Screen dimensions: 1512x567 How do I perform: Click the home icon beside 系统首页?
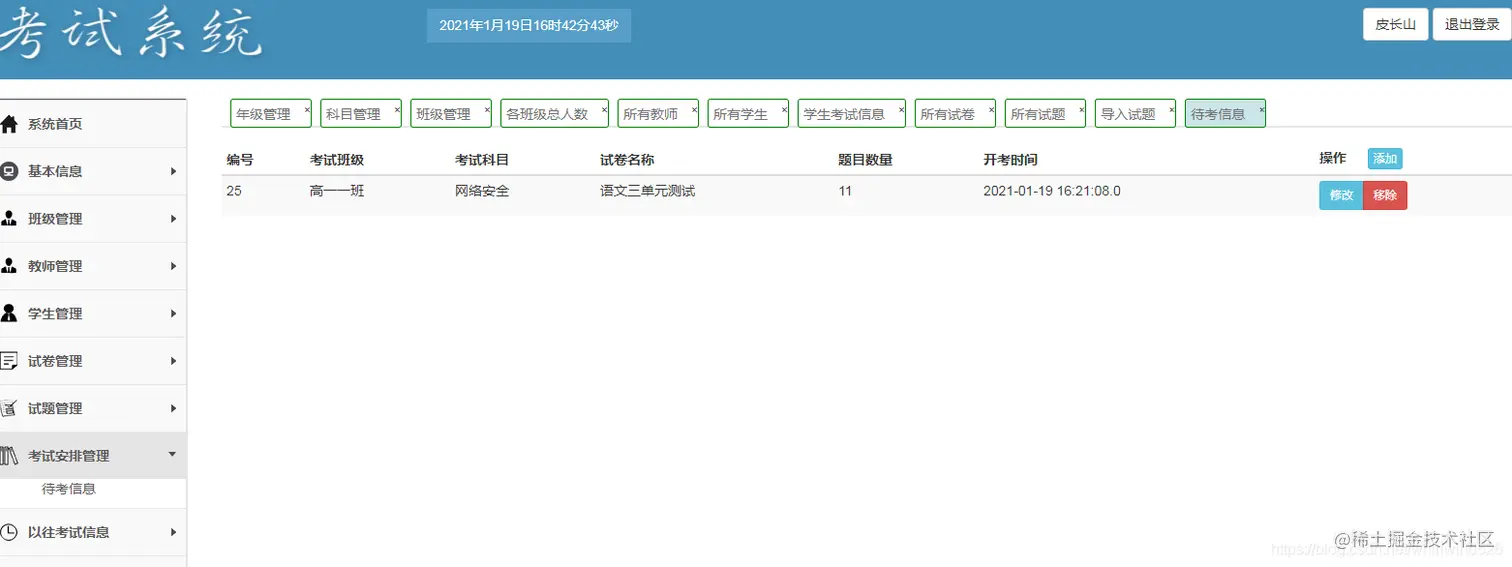coord(9,124)
